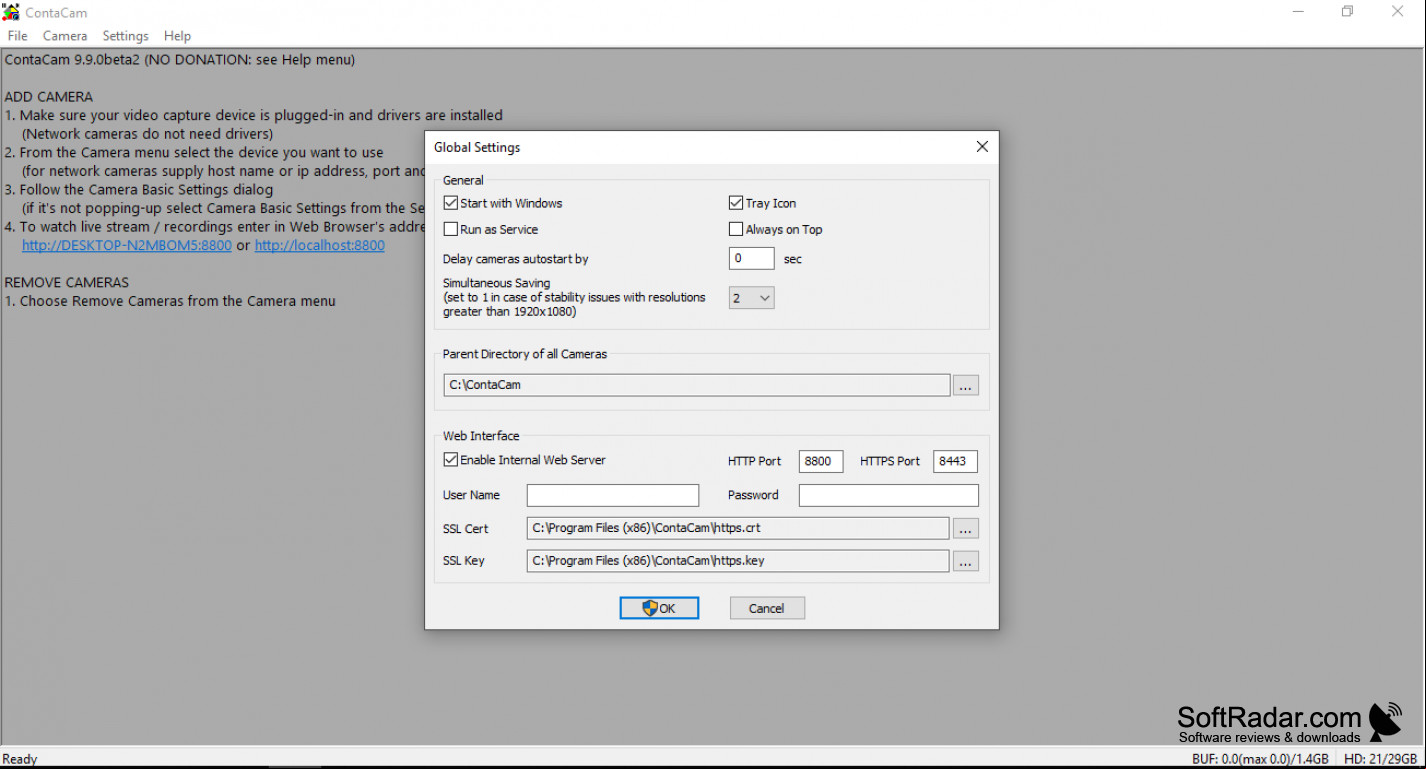Click the Delay cameras autostart by label
Viewport: 1426px width, 769px height.
[516, 259]
